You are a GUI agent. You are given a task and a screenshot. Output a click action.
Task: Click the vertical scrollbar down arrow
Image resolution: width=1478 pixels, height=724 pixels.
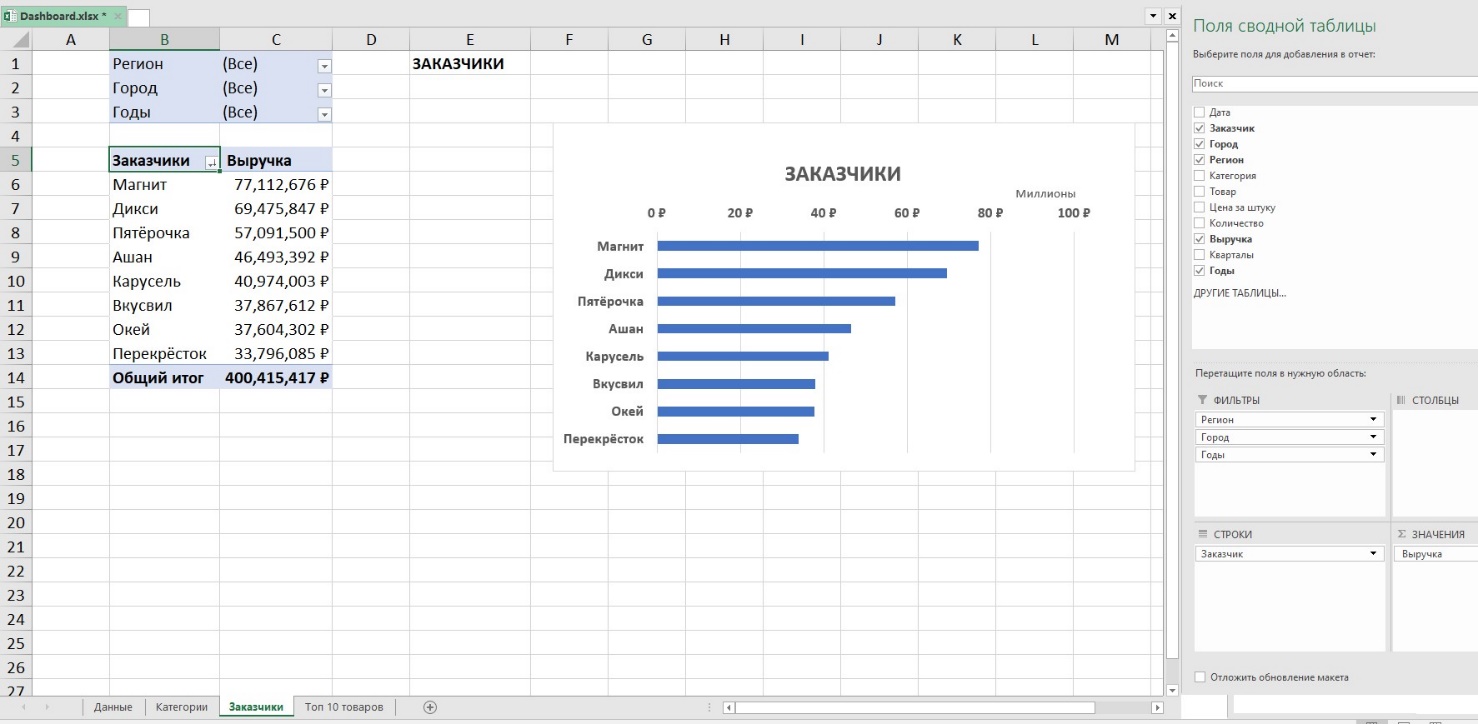[1172, 690]
